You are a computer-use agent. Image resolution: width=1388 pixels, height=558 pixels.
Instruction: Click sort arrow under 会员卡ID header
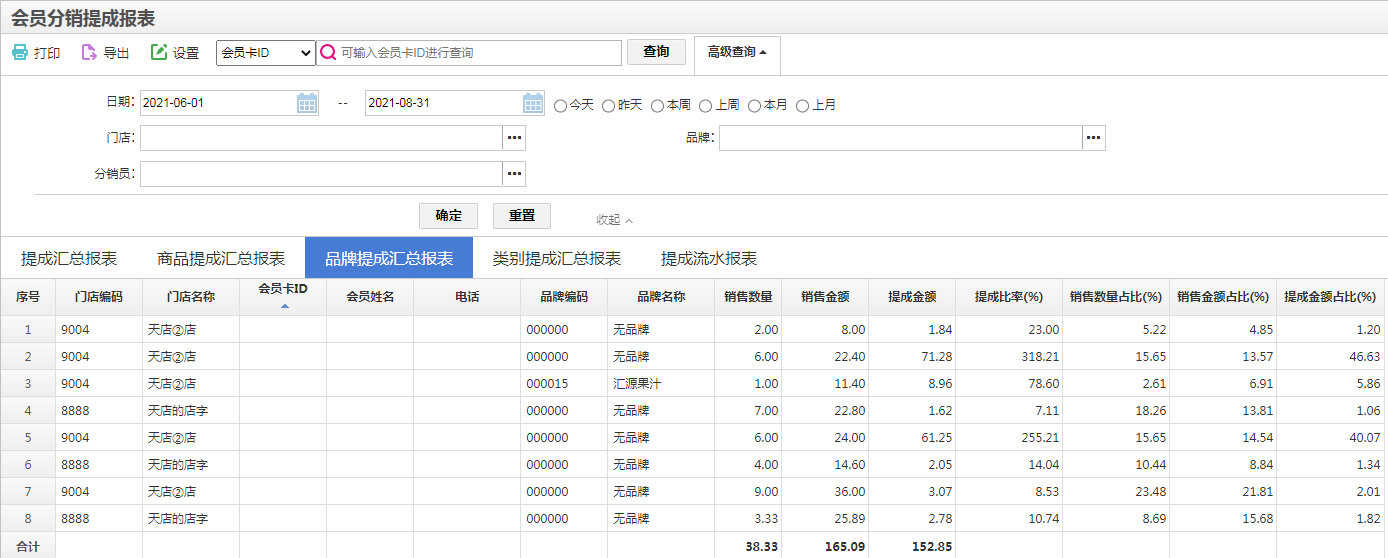(284, 306)
